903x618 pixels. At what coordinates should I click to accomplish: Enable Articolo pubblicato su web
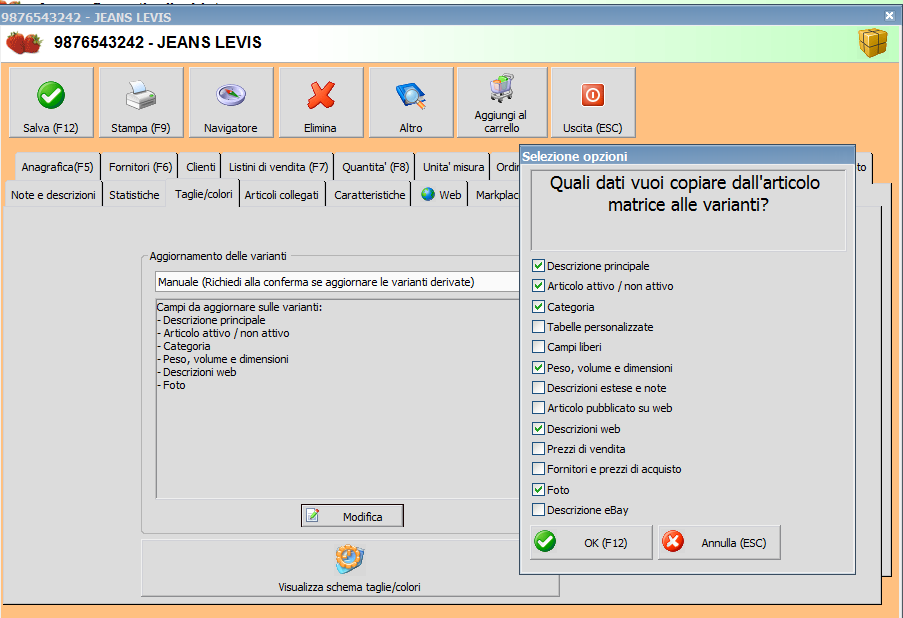[x=538, y=408]
